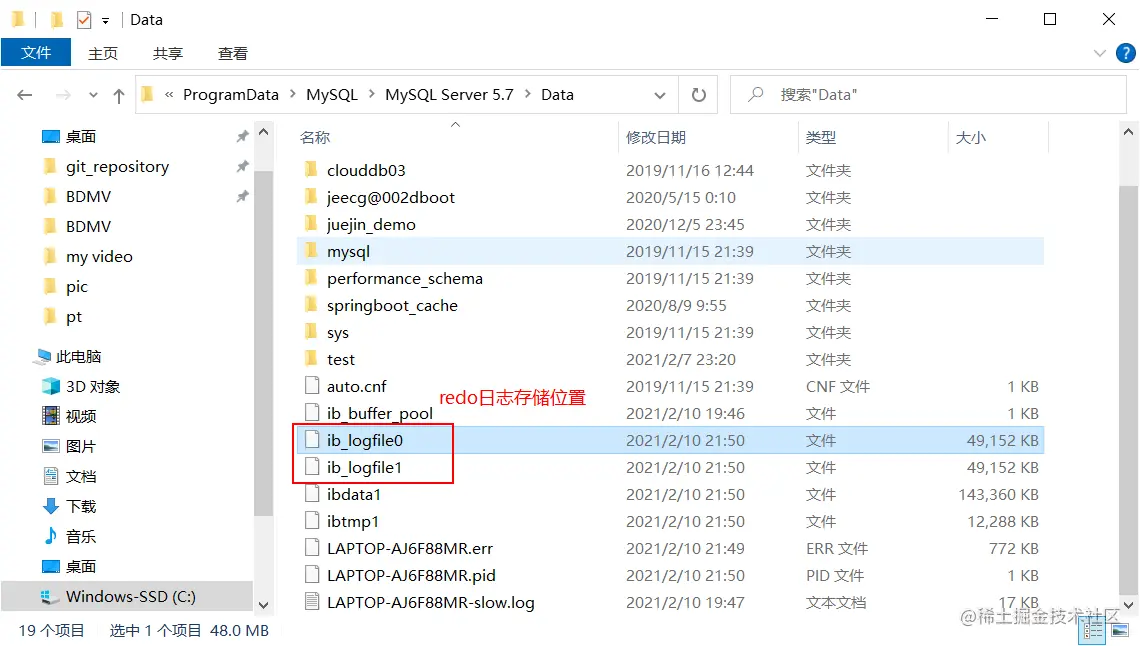Image resolution: width=1140 pixels, height=646 pixels.
Task: Open recent locations dropdown arrow
Action: [93, 95]
